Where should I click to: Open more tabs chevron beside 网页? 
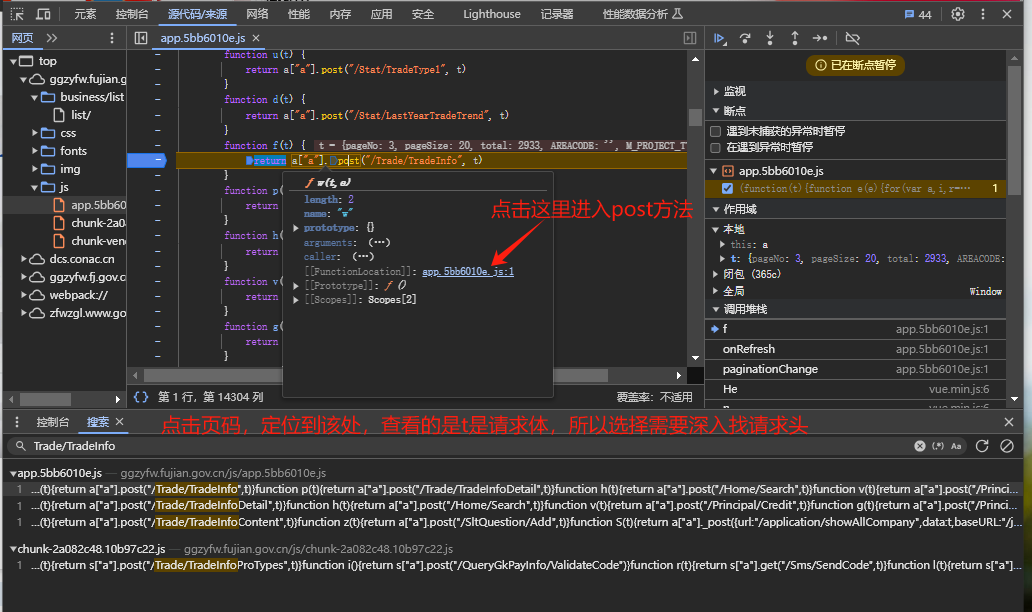pos(52,38)
